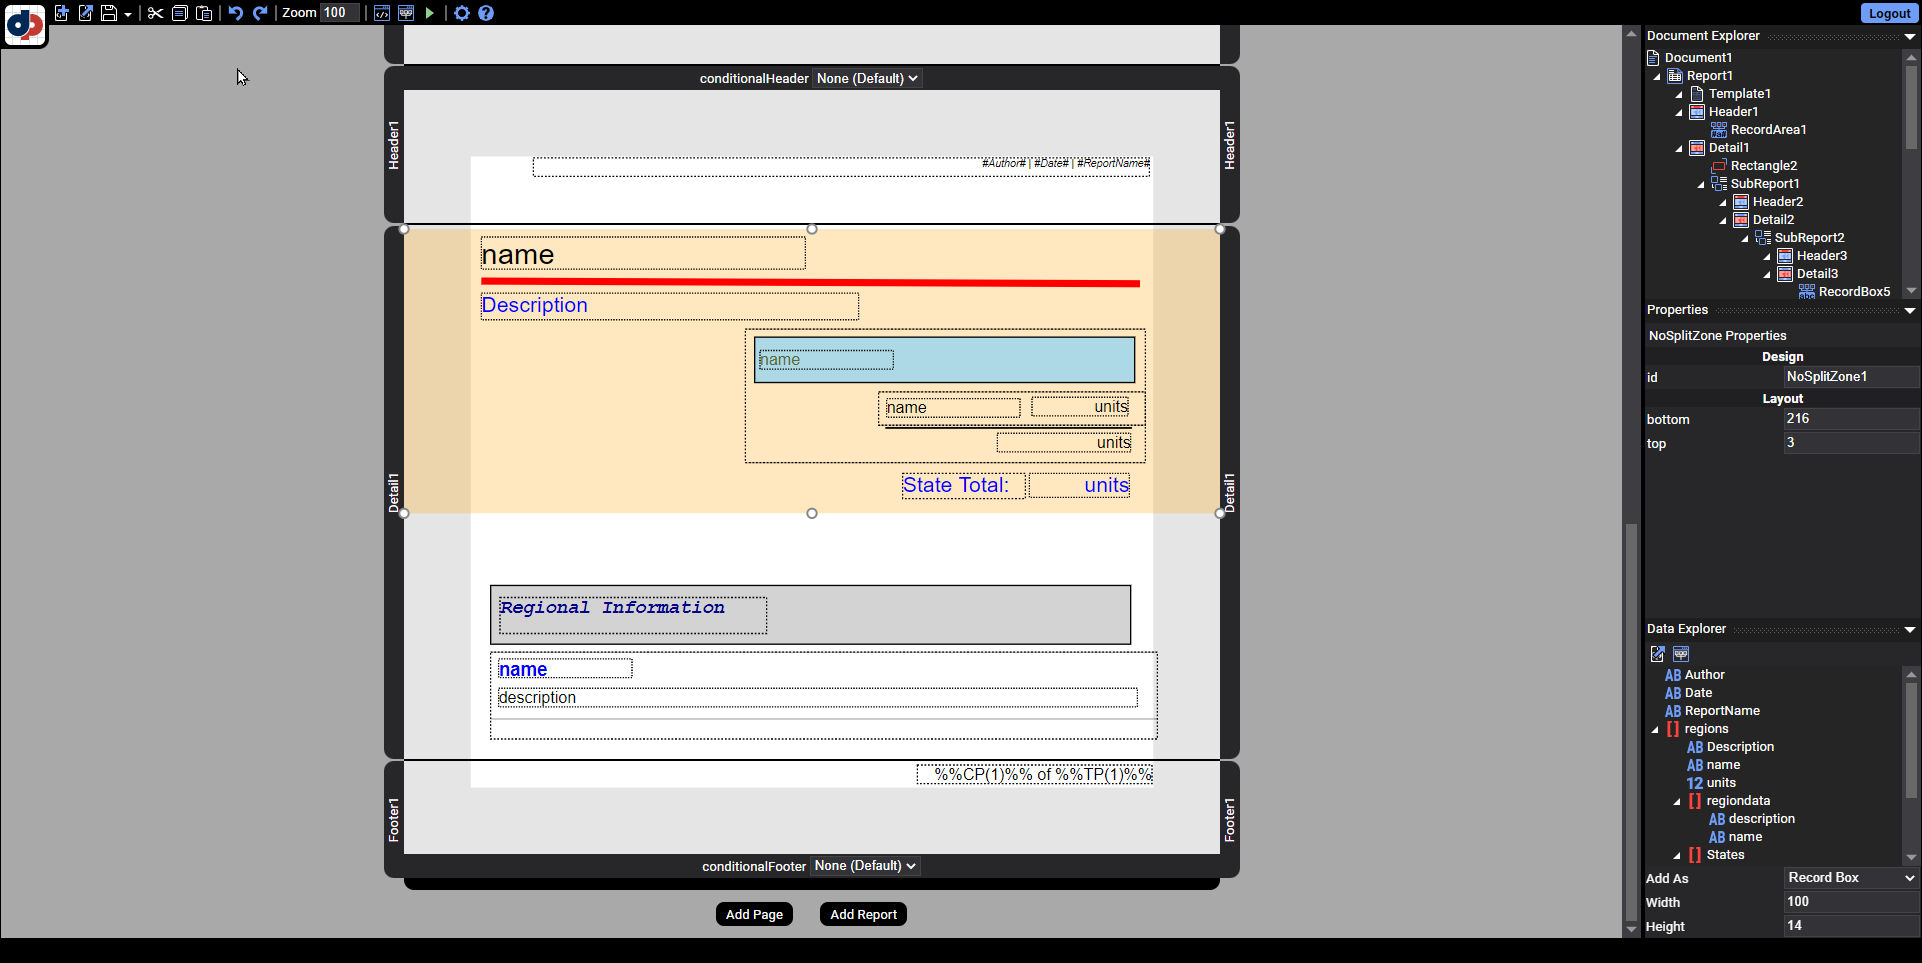Open the code view icon in toolbar
The image size is (1922, 963).
[x=382, y=13]
